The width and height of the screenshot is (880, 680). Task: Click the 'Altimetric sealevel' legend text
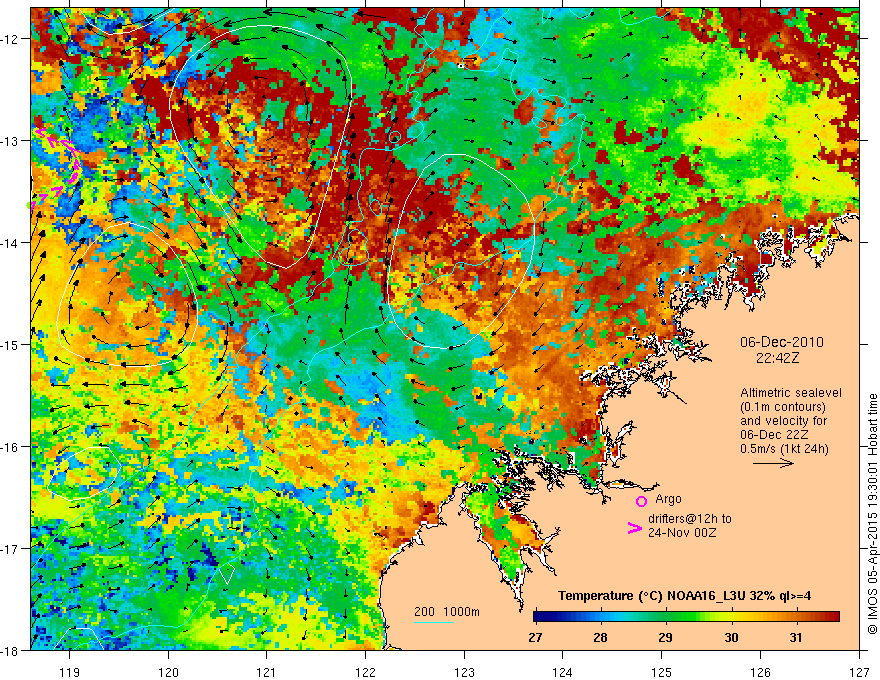pyautogui.click(x=791, y=393)
